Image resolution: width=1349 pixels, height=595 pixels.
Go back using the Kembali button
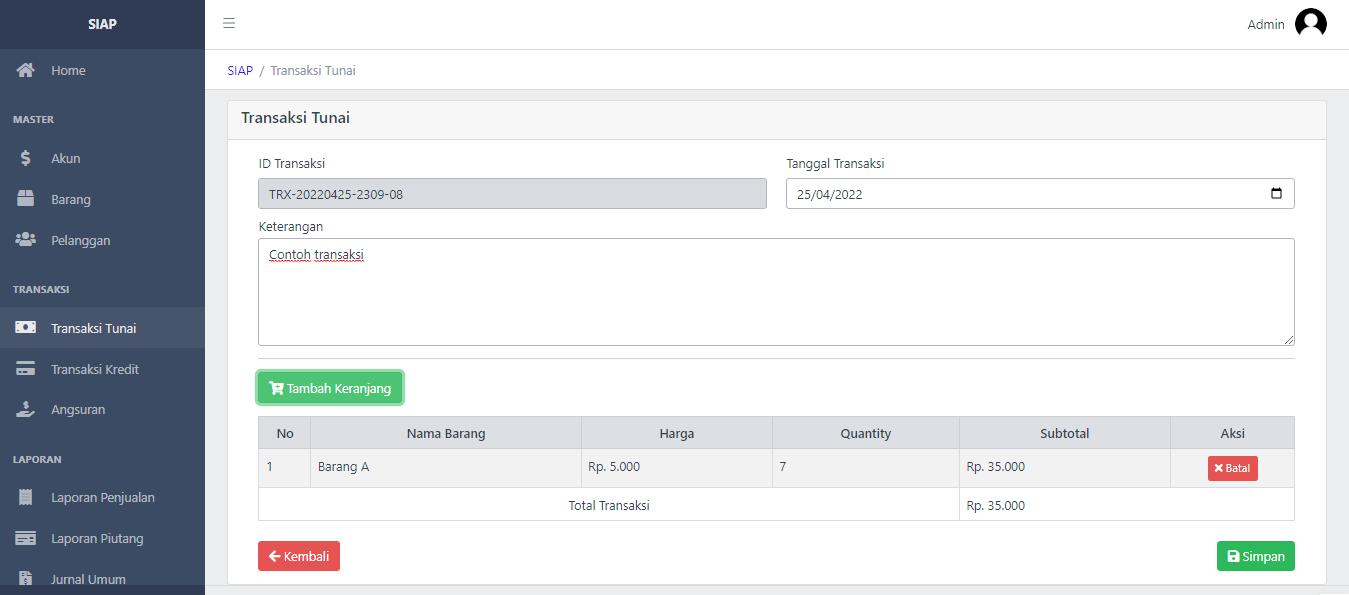click(x=298, y=556)
